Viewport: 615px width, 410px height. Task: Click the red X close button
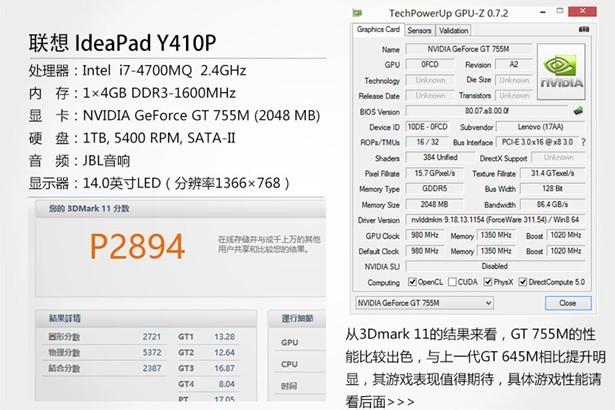tap(582, 11)
